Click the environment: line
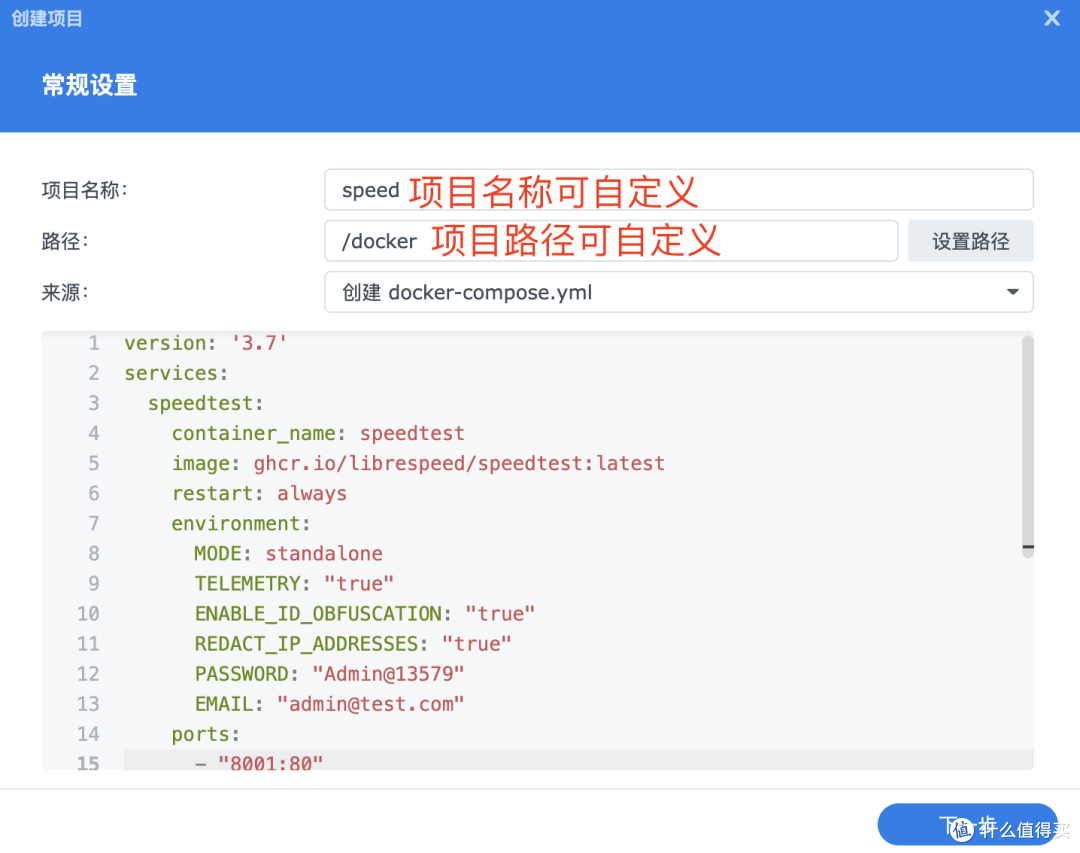Image resolution: width=1080 pixels, height=853 pixels. click(x=240, y=524)
